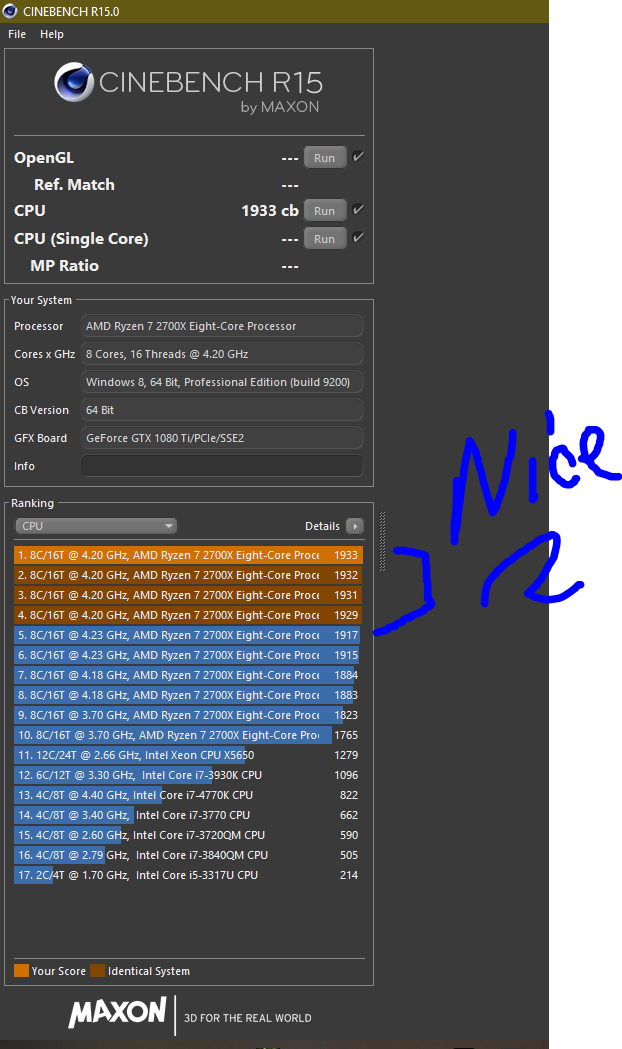Select ranking row 6 scoring 1915
The width and height of the screenshot is (622, 1049).
tap(189, 656)
